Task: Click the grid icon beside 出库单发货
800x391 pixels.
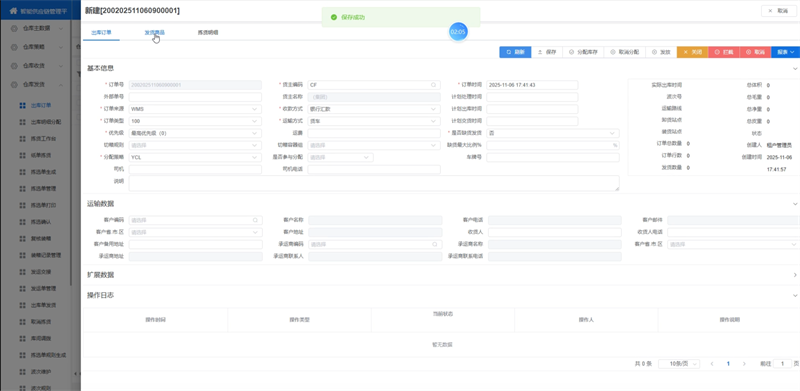Action: [x=22, y=305]
